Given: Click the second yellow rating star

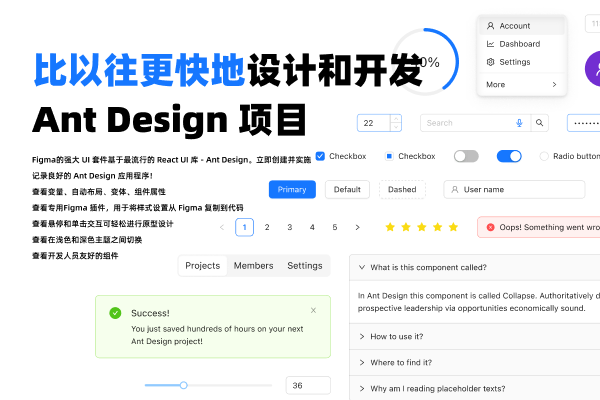Looking at the screenshot, I should pyautogui.click(x=406, y=227).
